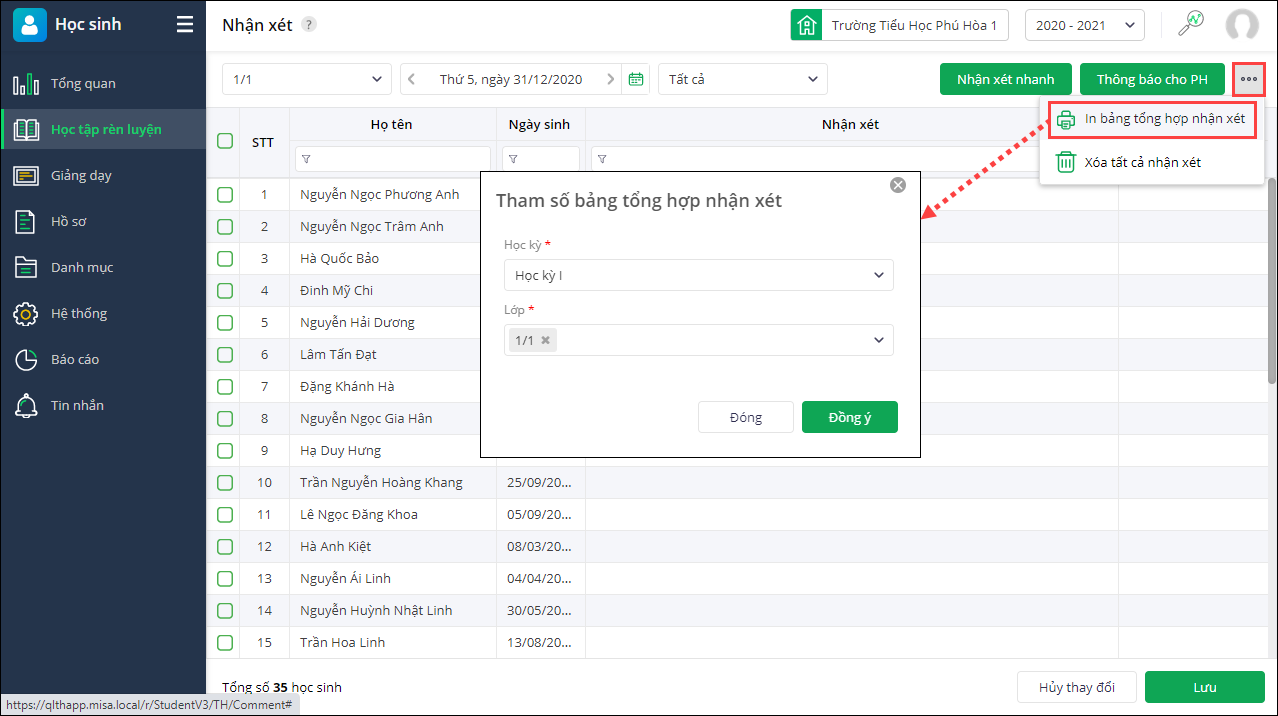Click Đồng ý in the dialog
Image resolution: width=1278 pixels, height=716 pixels.
tap(850, 417)
